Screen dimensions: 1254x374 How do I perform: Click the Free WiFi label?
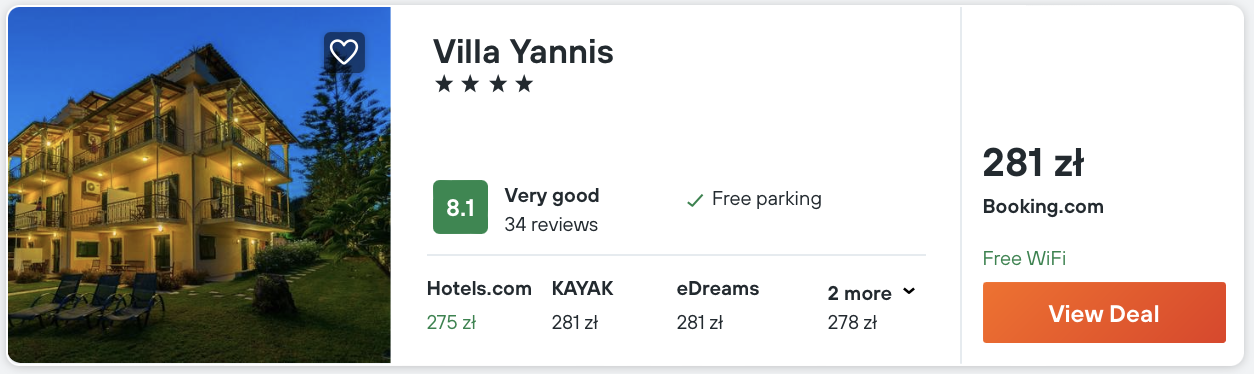1024,258
